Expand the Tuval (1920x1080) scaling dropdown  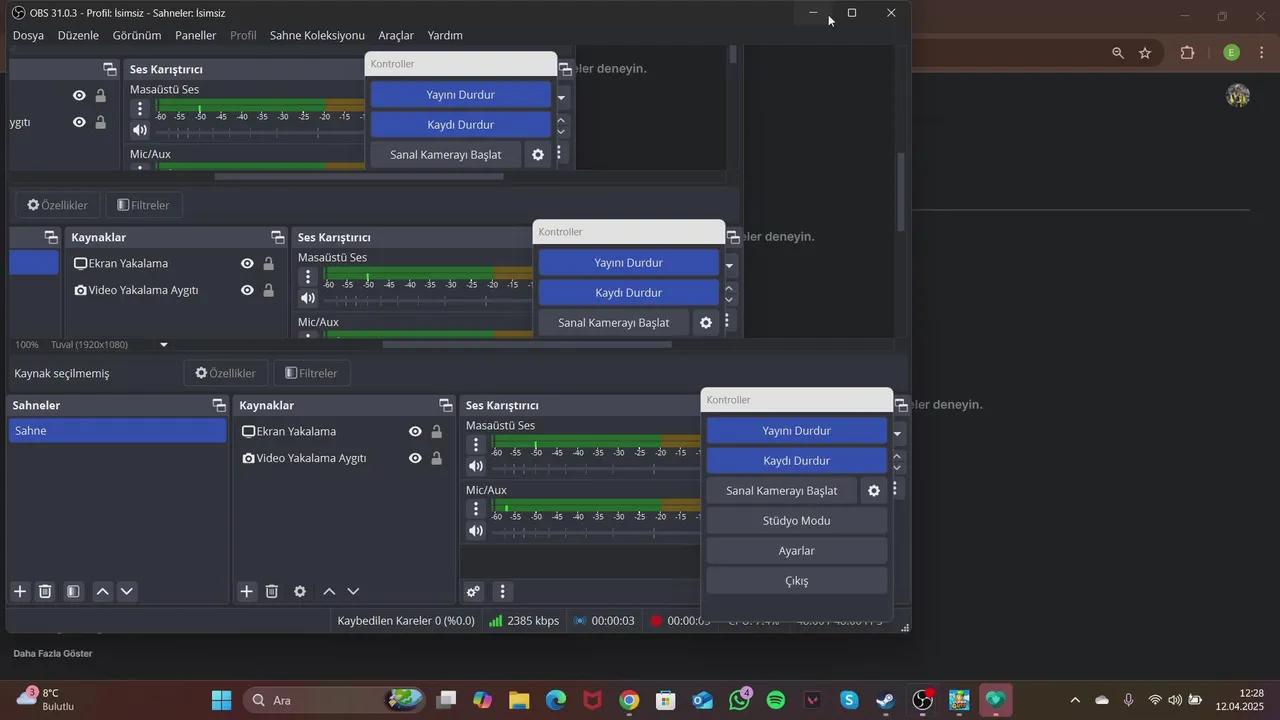(x=164, y=345)
